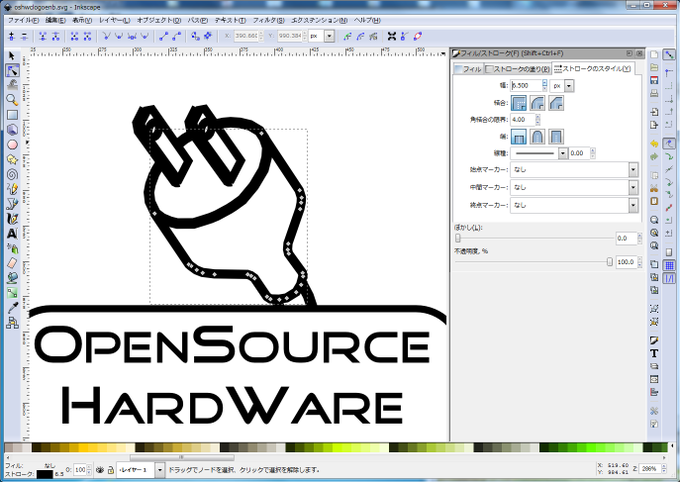Open the ヘルプ(H) menu

(x=367, y=20)
